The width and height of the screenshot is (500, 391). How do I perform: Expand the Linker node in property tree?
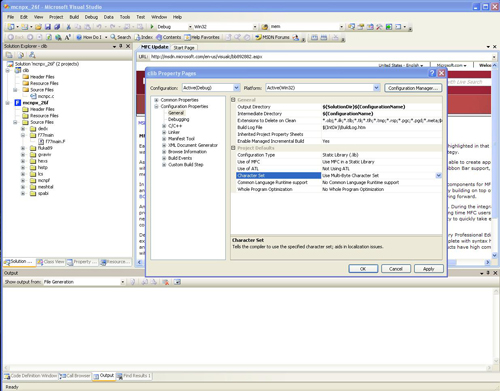[164, 132]
